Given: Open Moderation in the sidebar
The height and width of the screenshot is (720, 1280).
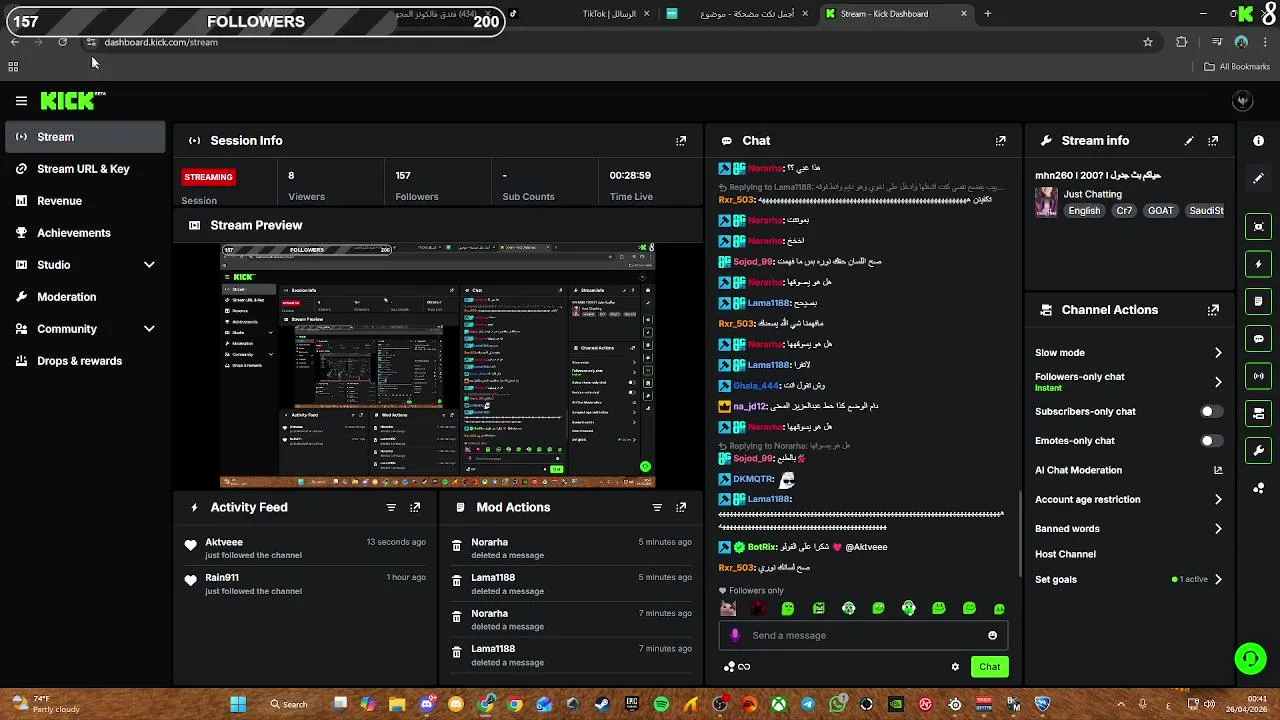Looking at the screenshot, I should [86, 297].
